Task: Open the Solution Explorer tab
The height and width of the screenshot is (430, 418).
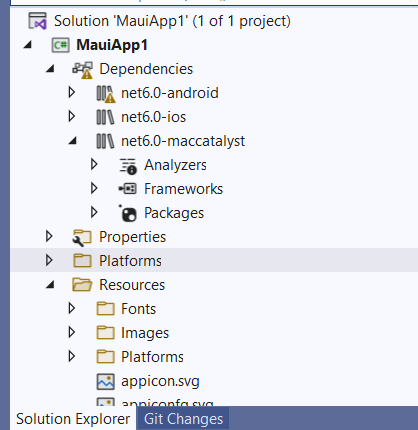Action: 73,419
